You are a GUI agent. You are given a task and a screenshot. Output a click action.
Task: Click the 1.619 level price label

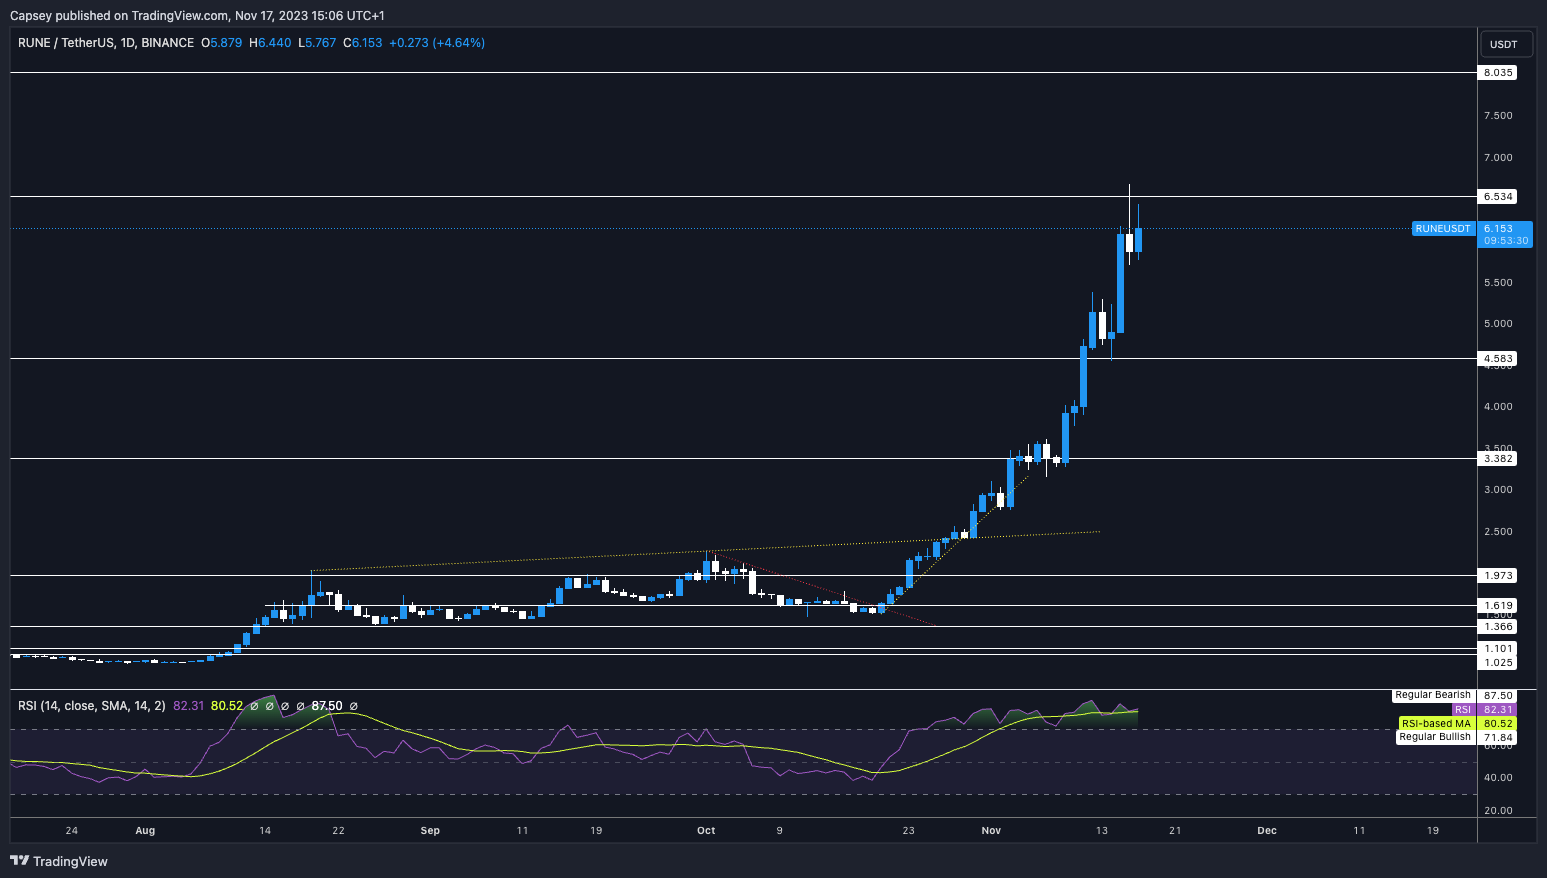[x=1497, y=606]
